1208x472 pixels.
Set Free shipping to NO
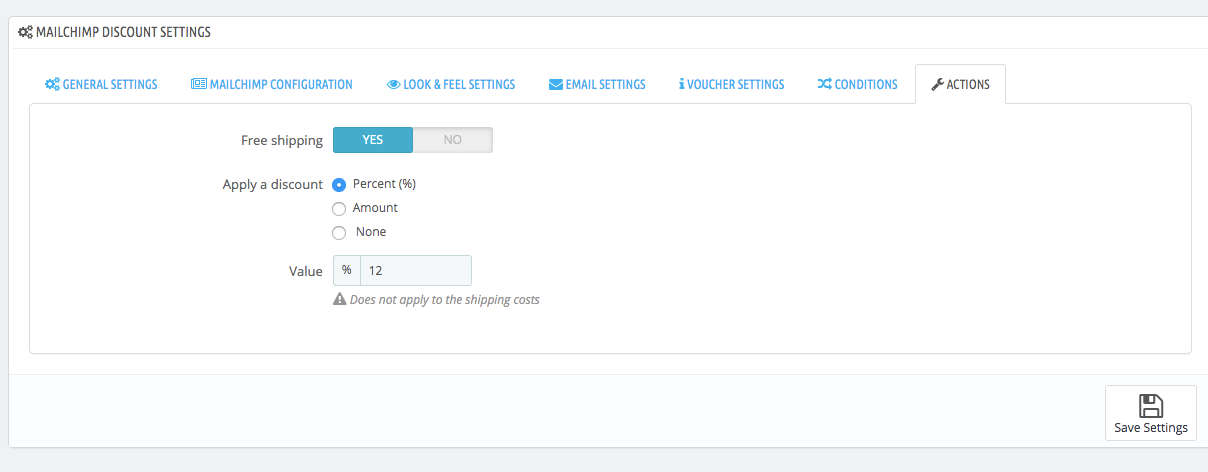(x=453, y=140)
